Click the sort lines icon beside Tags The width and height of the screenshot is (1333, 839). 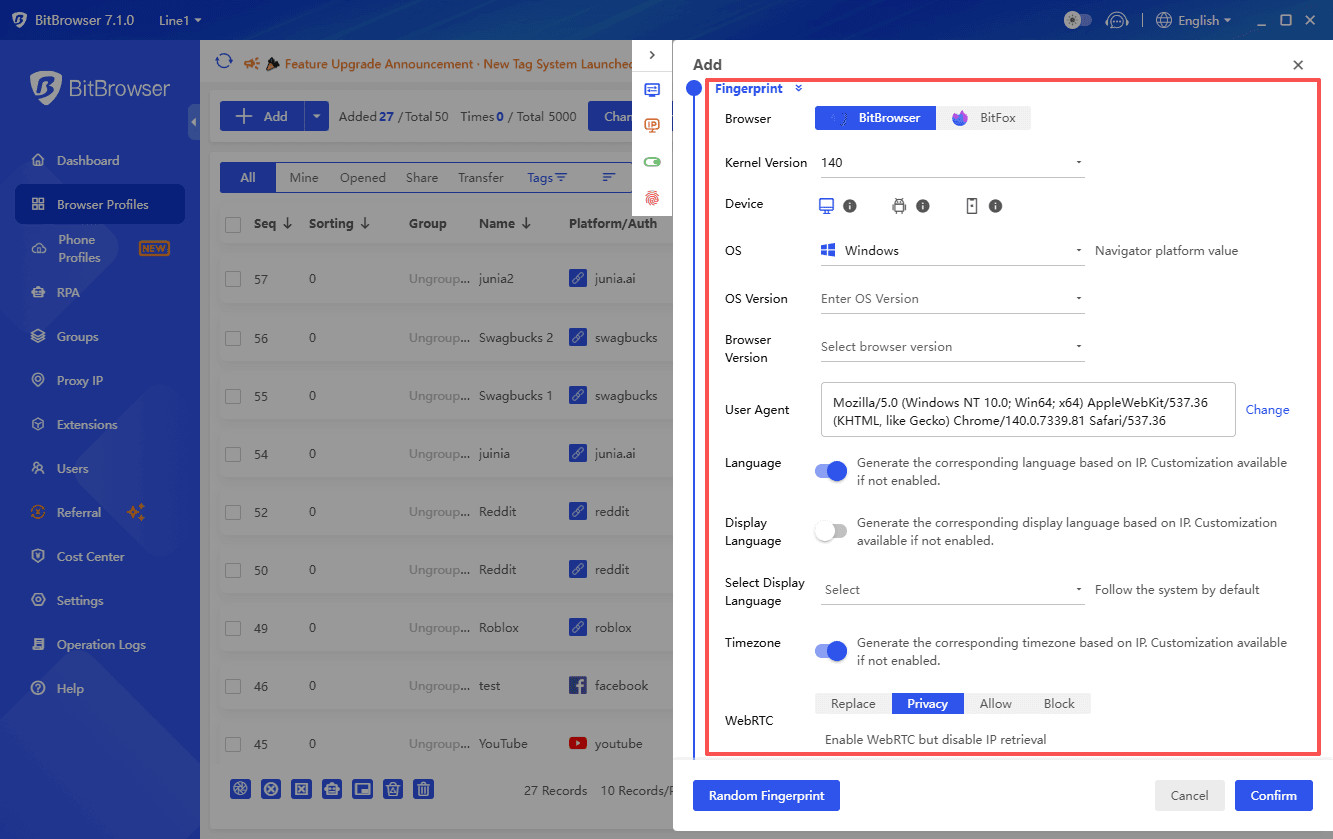[609, 178]
